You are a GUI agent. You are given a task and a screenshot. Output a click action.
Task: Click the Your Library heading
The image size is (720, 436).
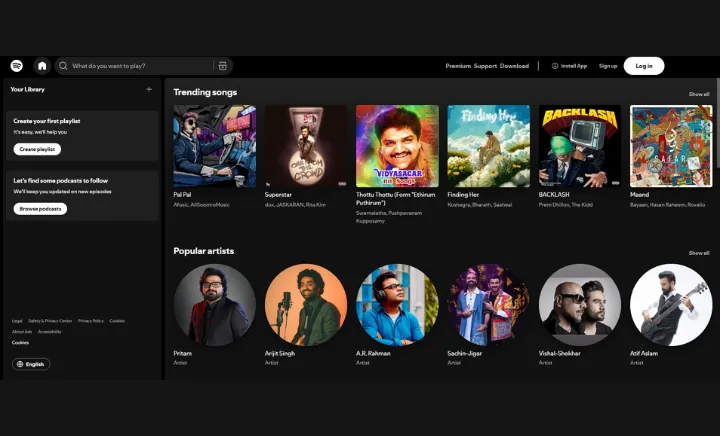[x=28, y=89]
